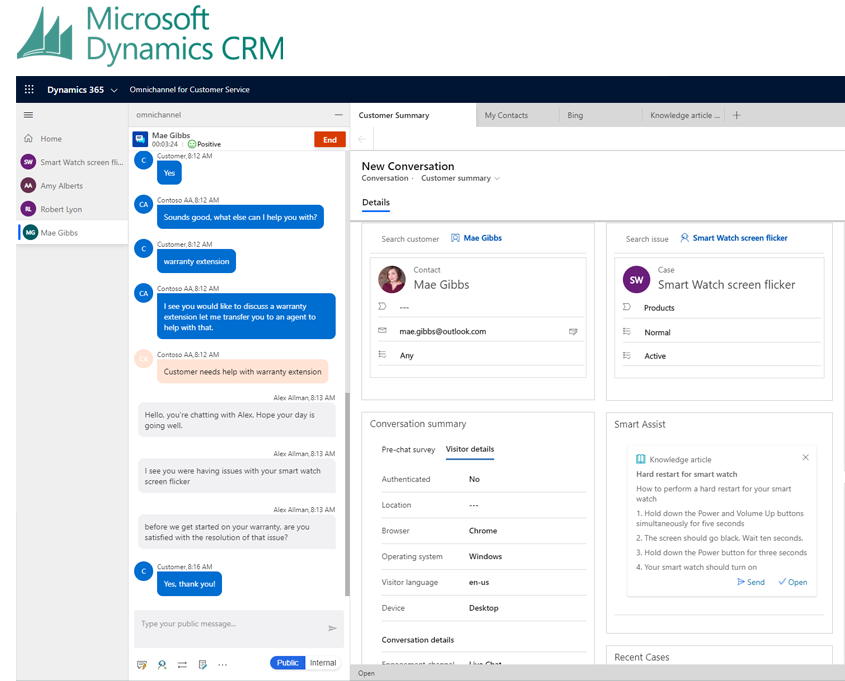
Task: Open Smart Watch screen flicker issue link
Action: pos(739,238)
